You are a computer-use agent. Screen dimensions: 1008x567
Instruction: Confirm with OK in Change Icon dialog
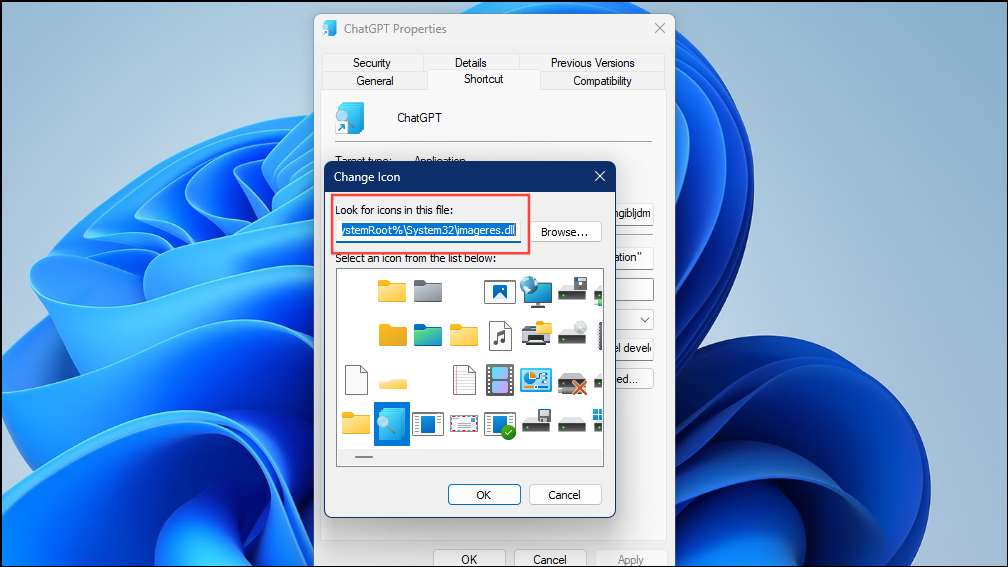(484, 494)
